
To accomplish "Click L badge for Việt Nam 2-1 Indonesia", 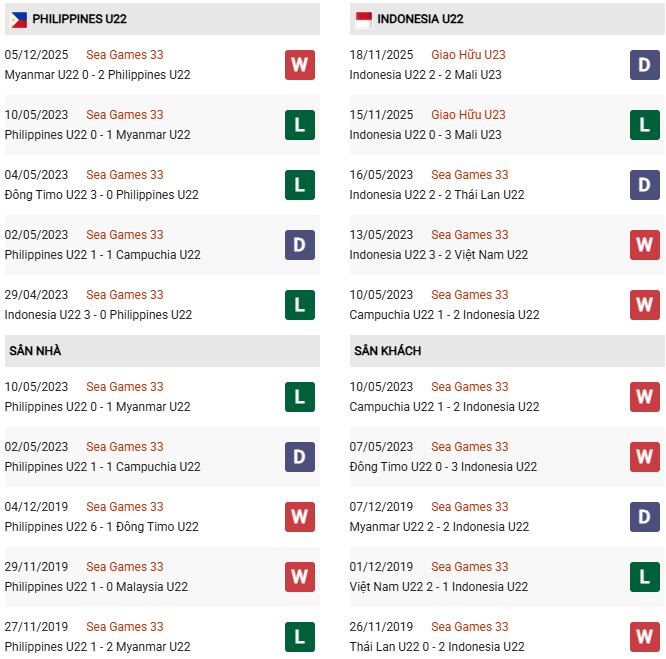I will pyautogui.click(x=645, y=577).
